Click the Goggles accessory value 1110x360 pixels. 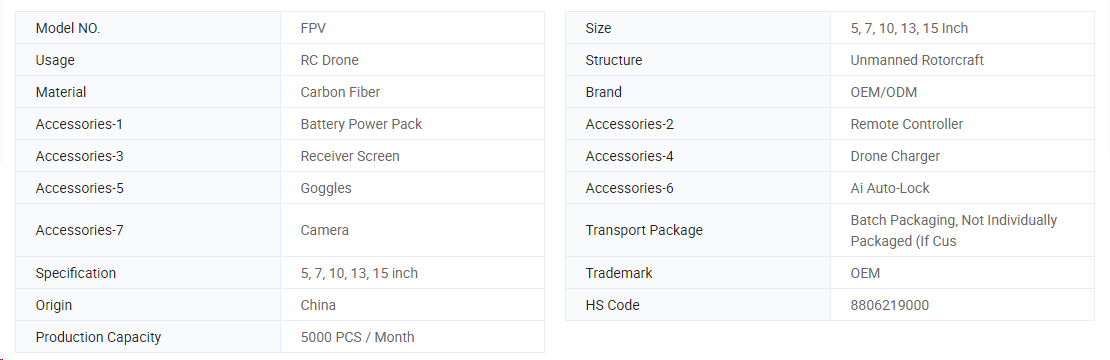326,188
